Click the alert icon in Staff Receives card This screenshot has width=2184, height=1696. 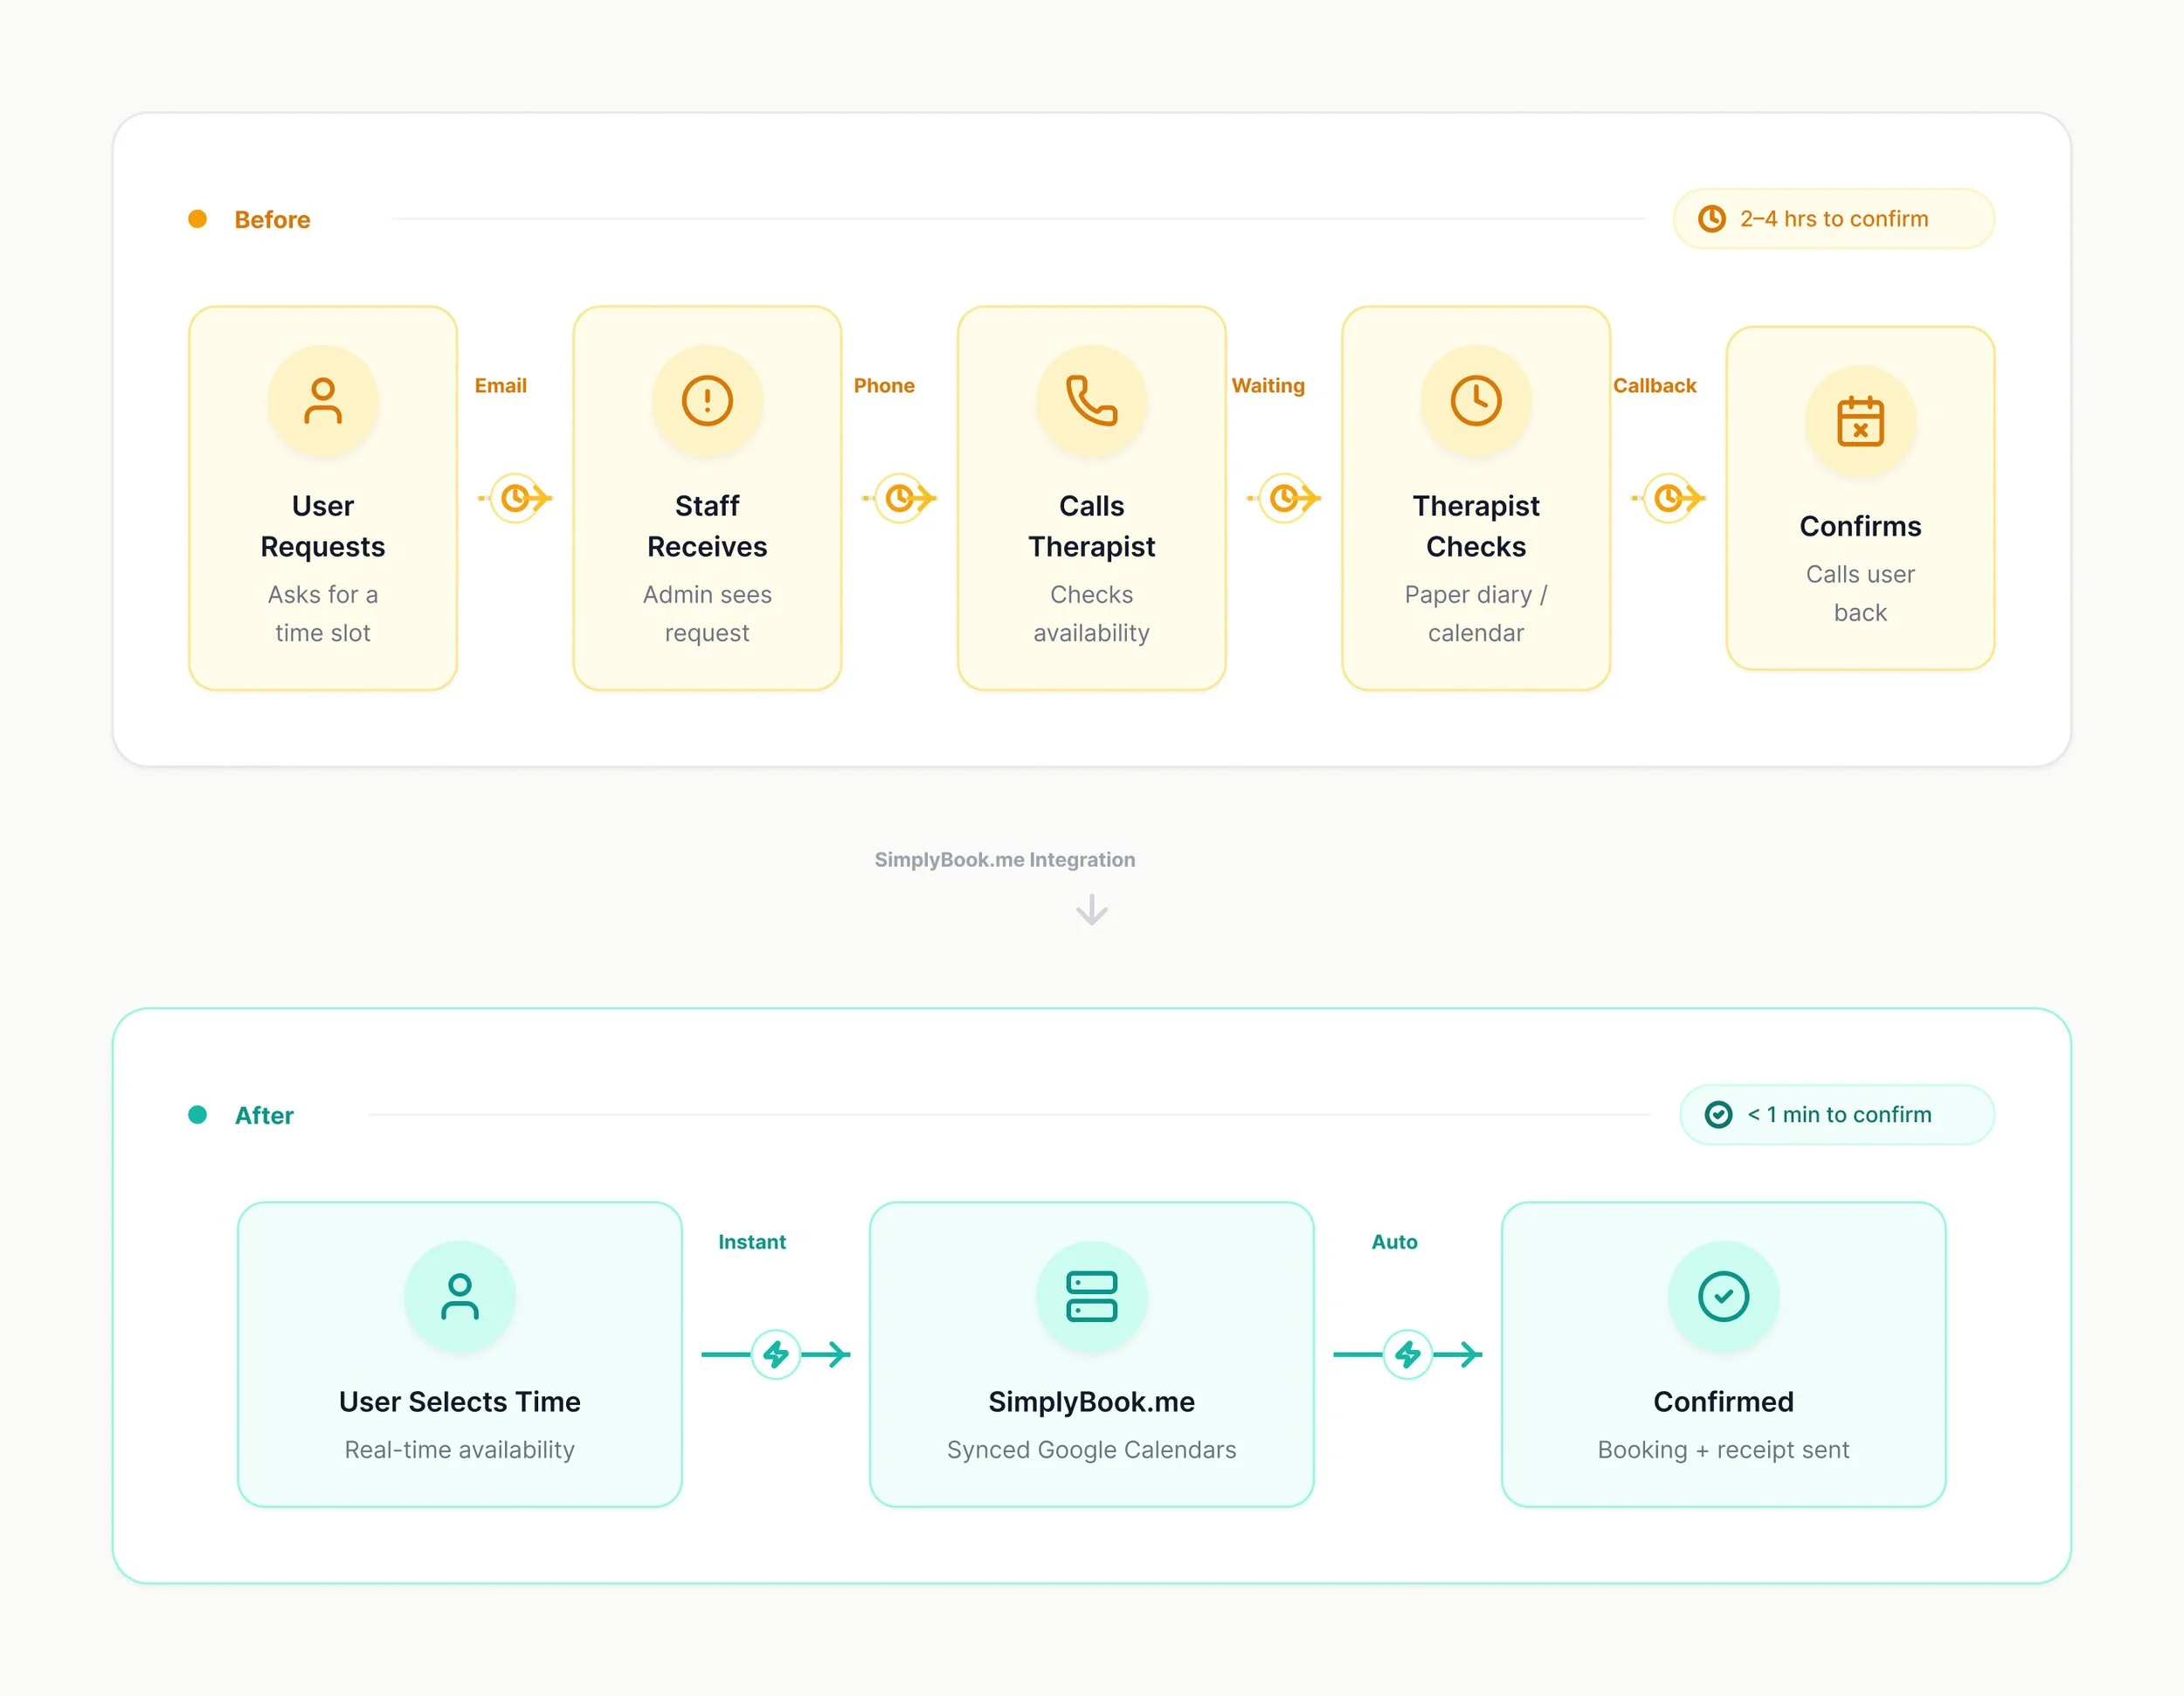707,401
